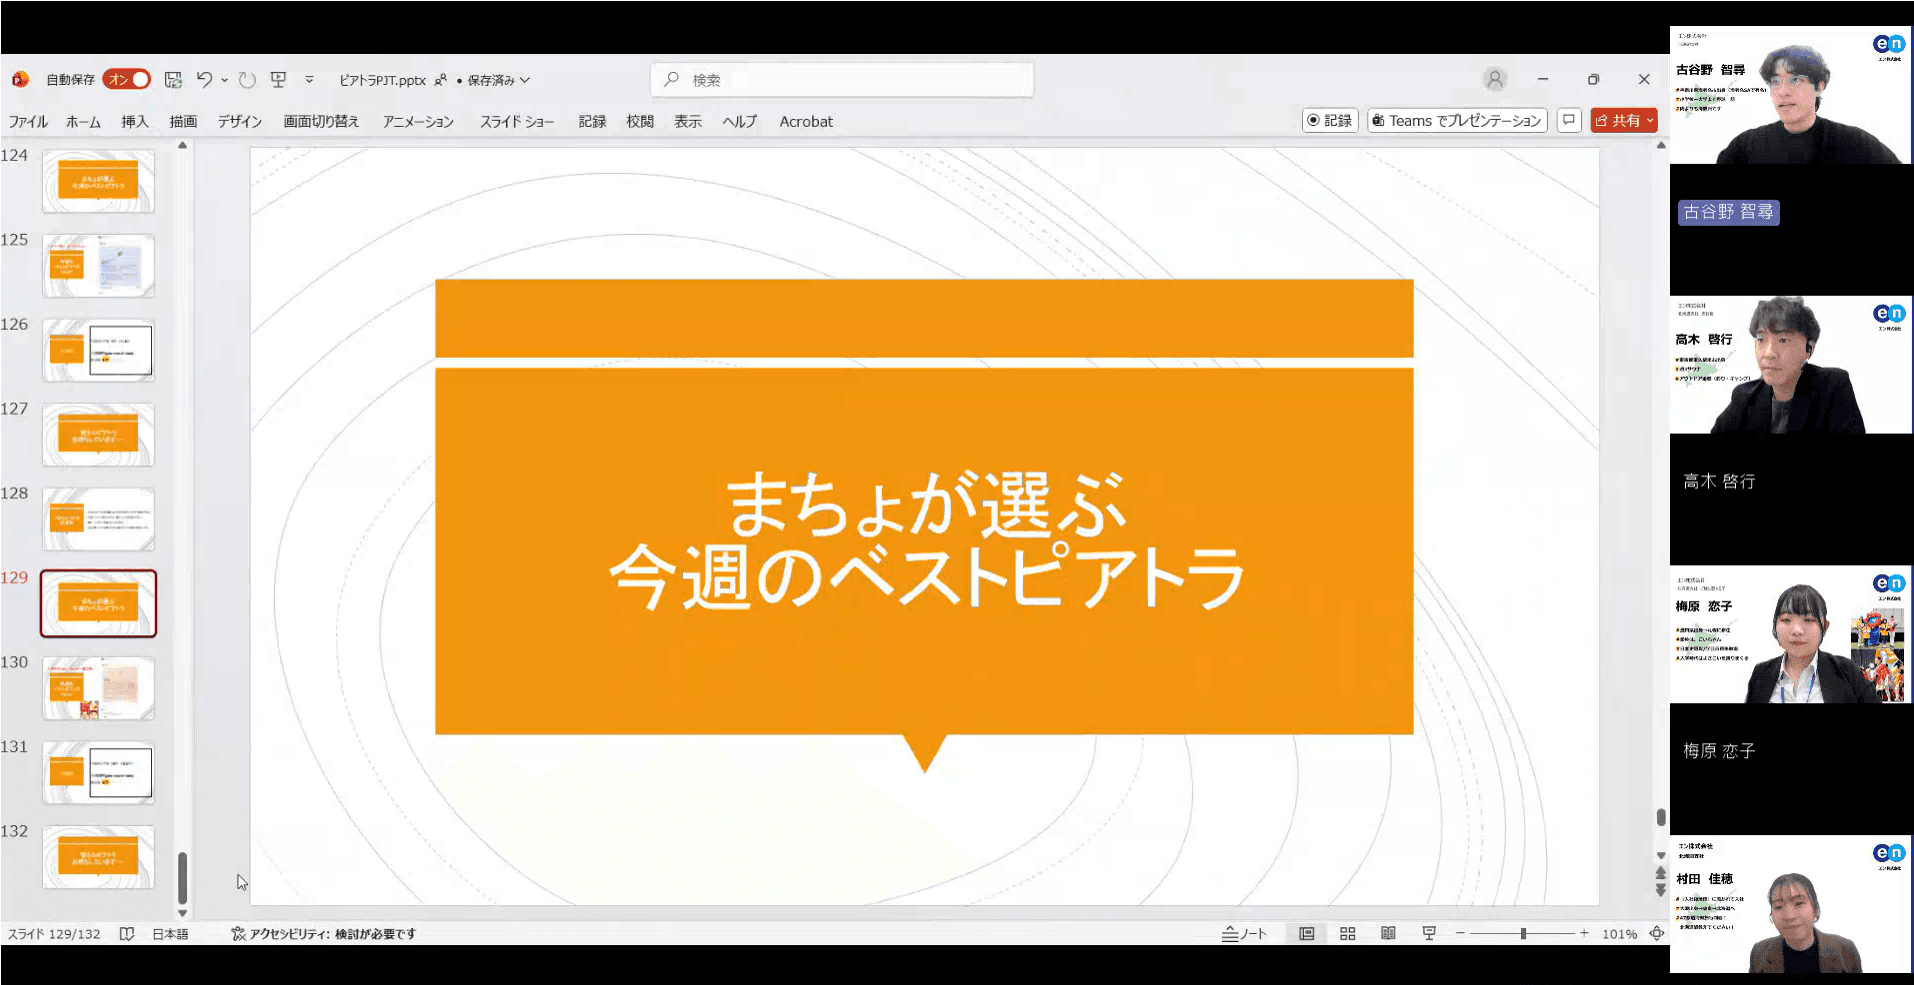Image resolution: width=1914 pixels, height=985 pixels.
Task: Toggle Normal view button in status bar
Action: (x=1306, y=933)
